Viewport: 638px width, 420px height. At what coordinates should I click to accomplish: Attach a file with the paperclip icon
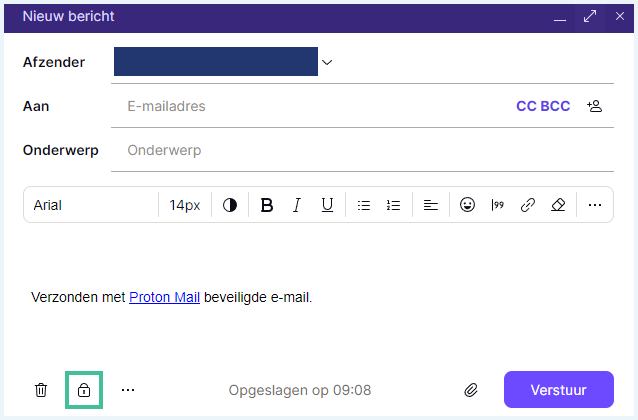pyautogui.click(x=471, y=390)
